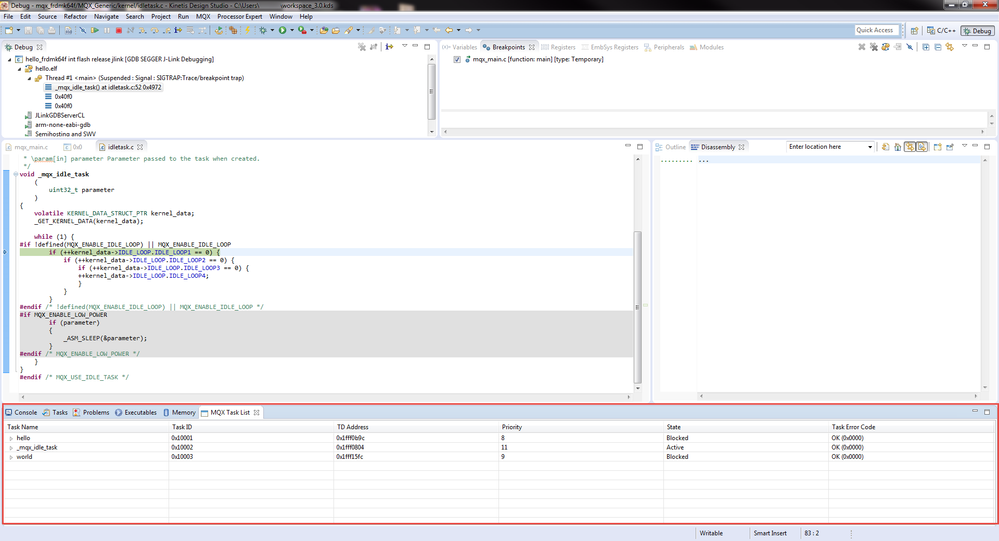Click Disassembly Refresh View icon

(x=886, y=147)
